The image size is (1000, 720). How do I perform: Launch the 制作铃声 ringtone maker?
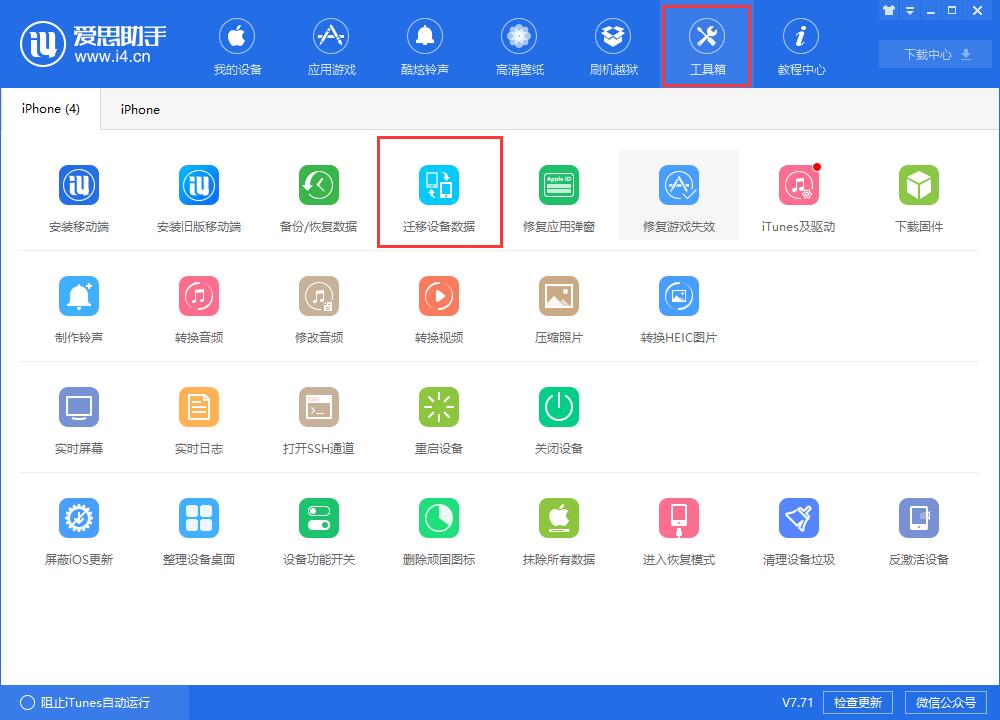(79, 306)
